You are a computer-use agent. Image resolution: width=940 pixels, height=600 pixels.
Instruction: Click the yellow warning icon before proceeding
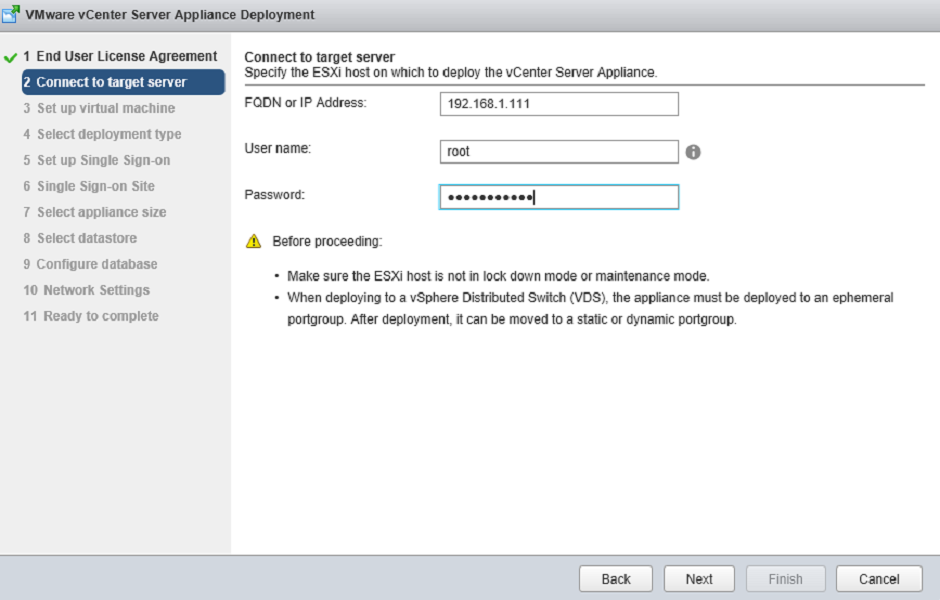(254, 241)
